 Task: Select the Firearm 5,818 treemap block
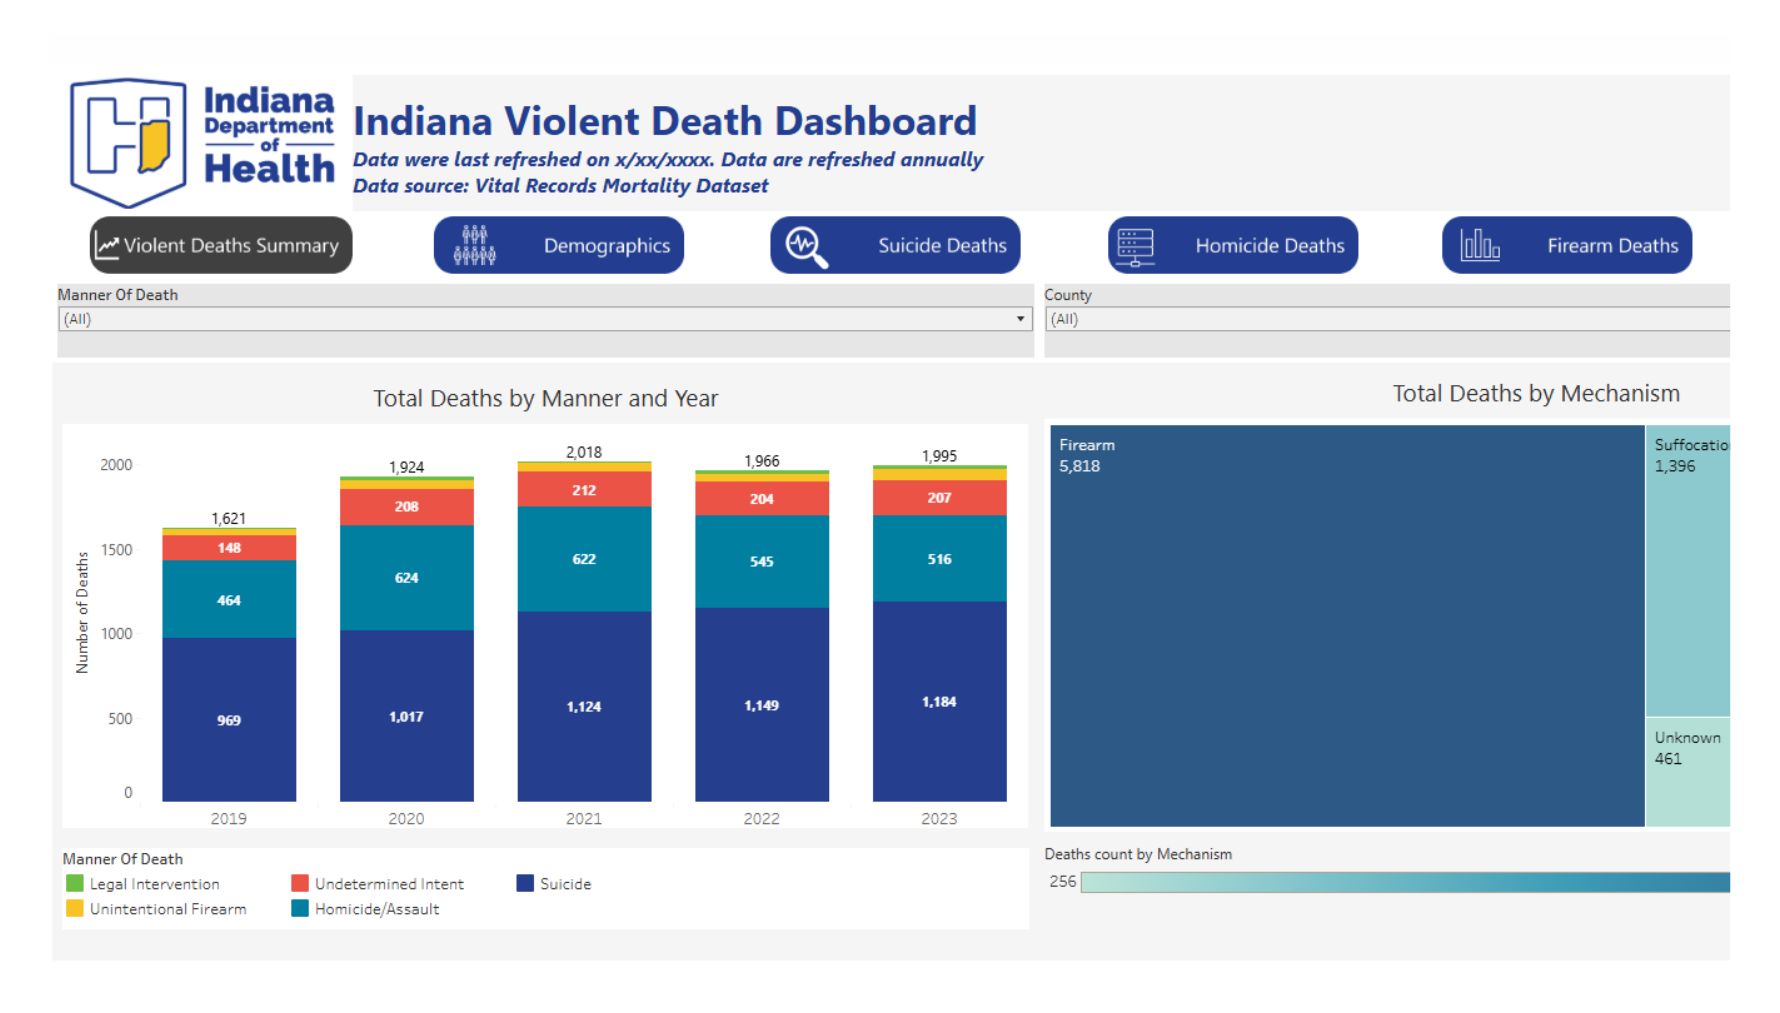(1346, 625)
